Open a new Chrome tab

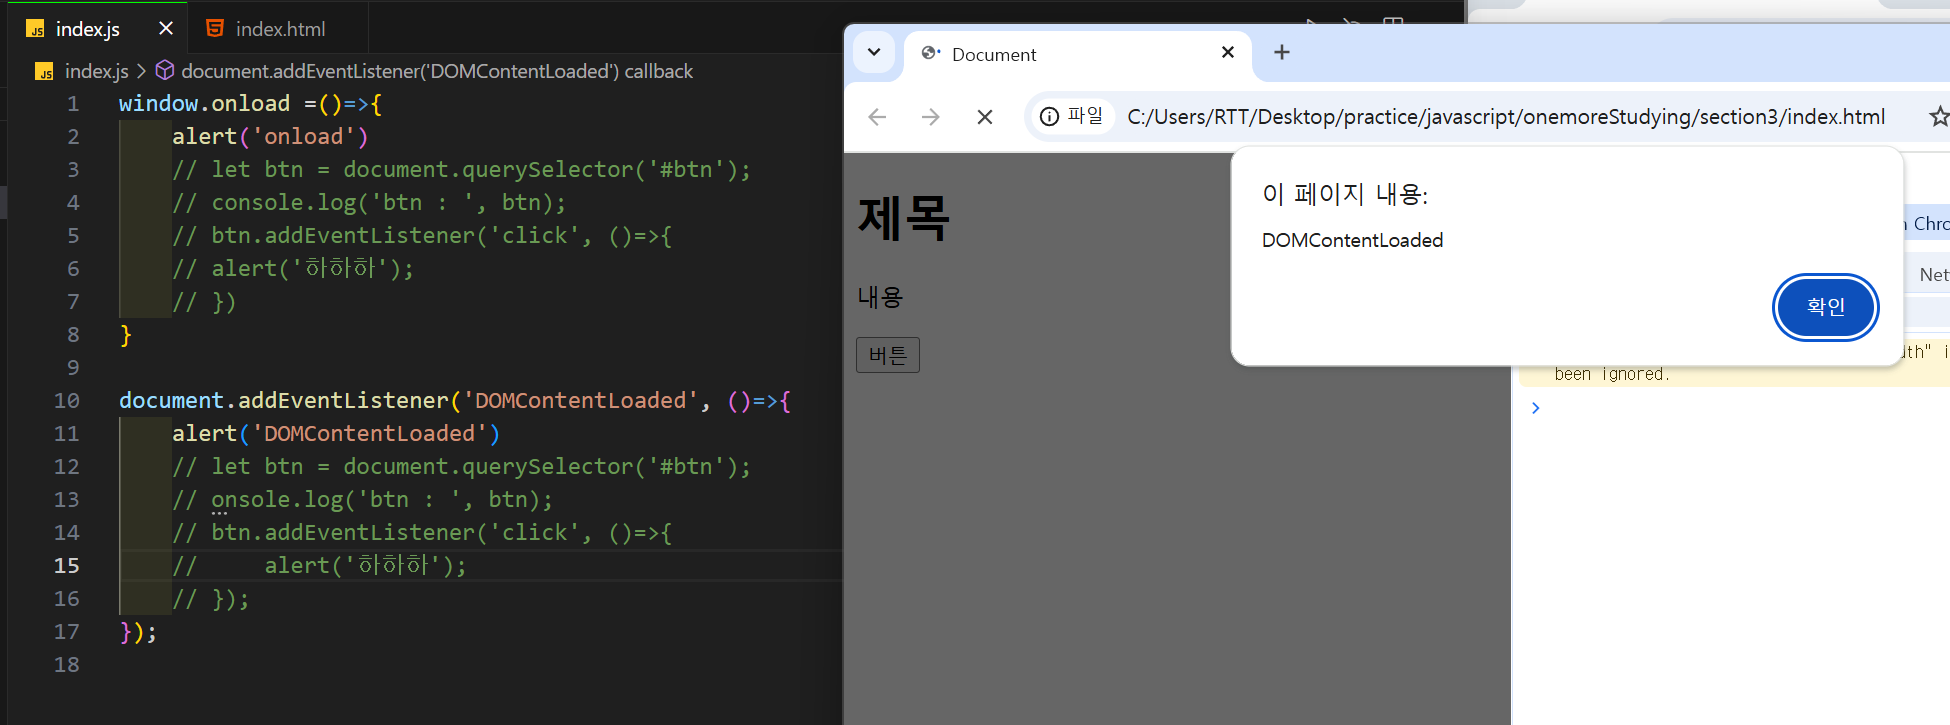[1282, 52]
